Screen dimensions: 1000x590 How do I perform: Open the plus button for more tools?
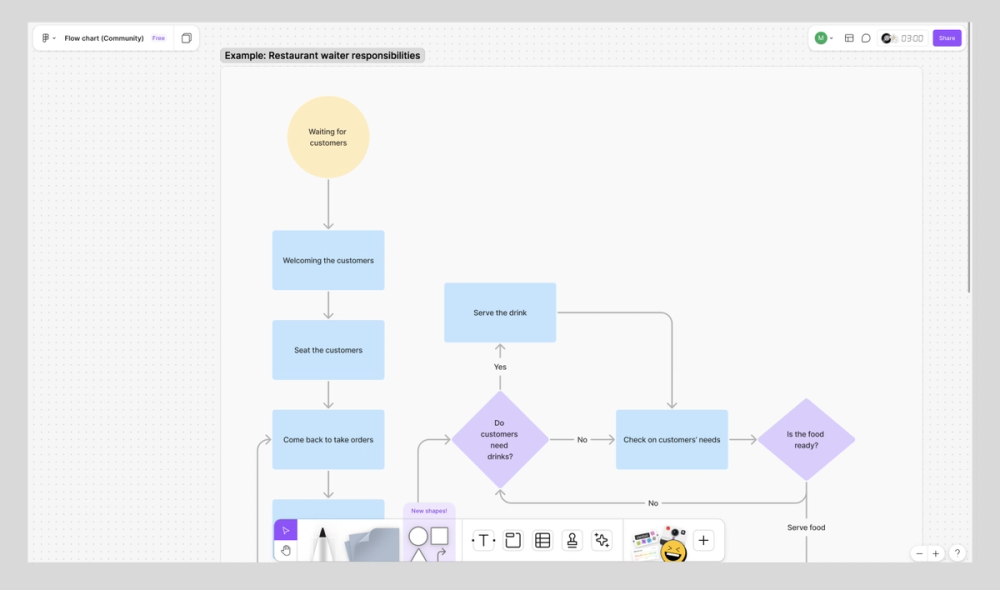click(703, 540)
